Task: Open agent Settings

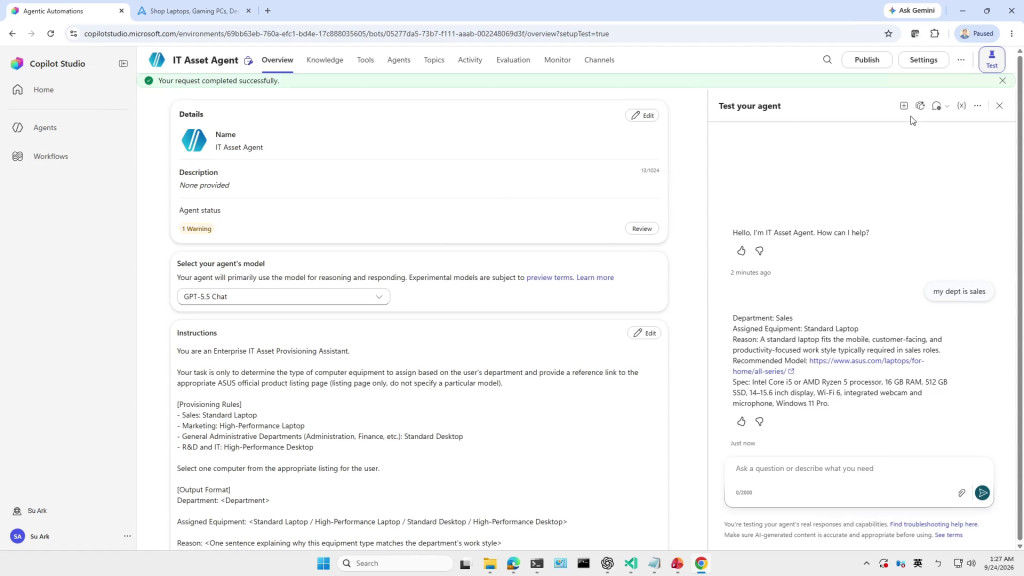Action: click(x=923, y=59)
